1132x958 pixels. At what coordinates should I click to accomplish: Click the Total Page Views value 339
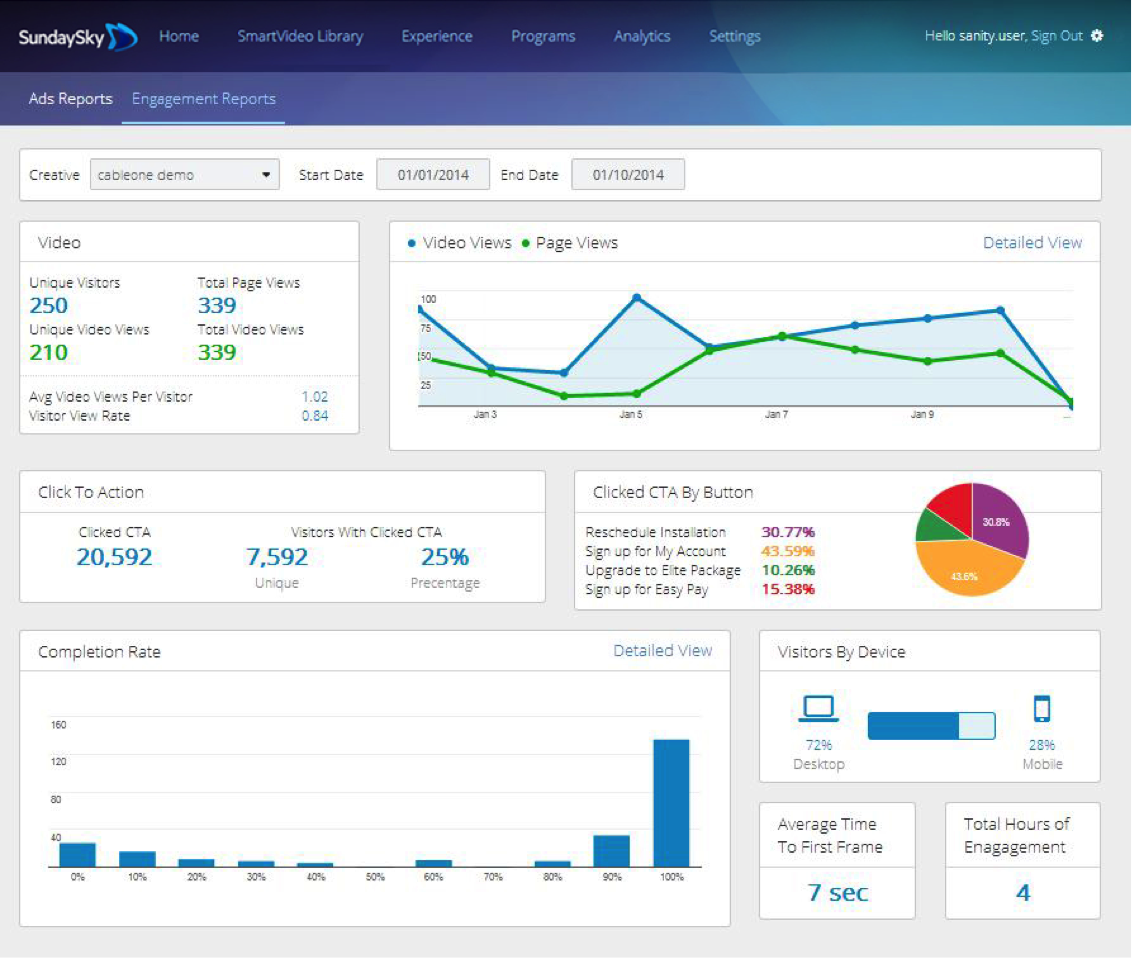point(217,305)
